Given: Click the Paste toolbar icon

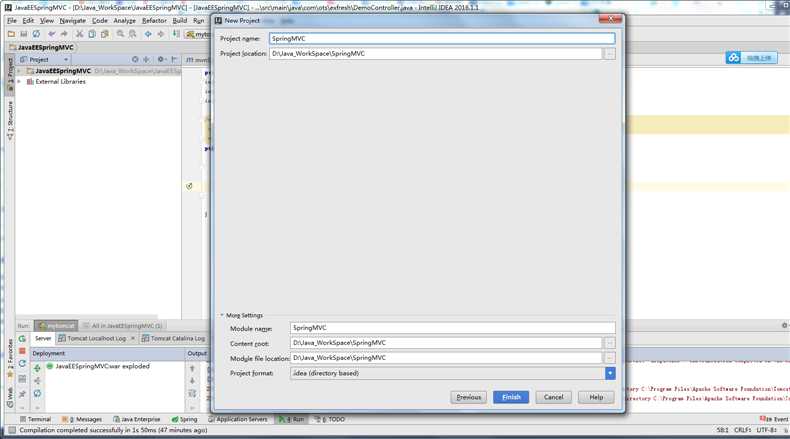Looking at the screenshot, I should [104, 34].
